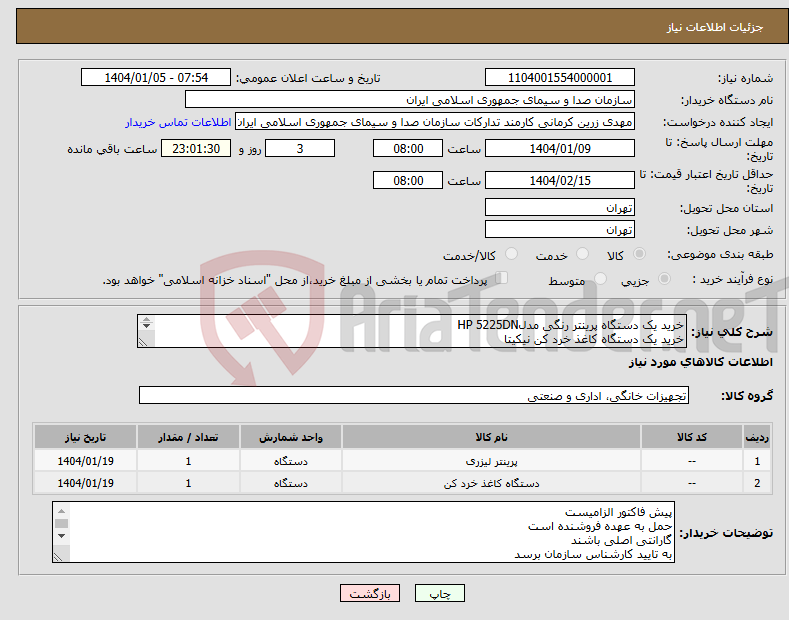Screen dimensions: 789x620
Task: Select the کالا/خدمت radio button
Action: click(511, 254)
